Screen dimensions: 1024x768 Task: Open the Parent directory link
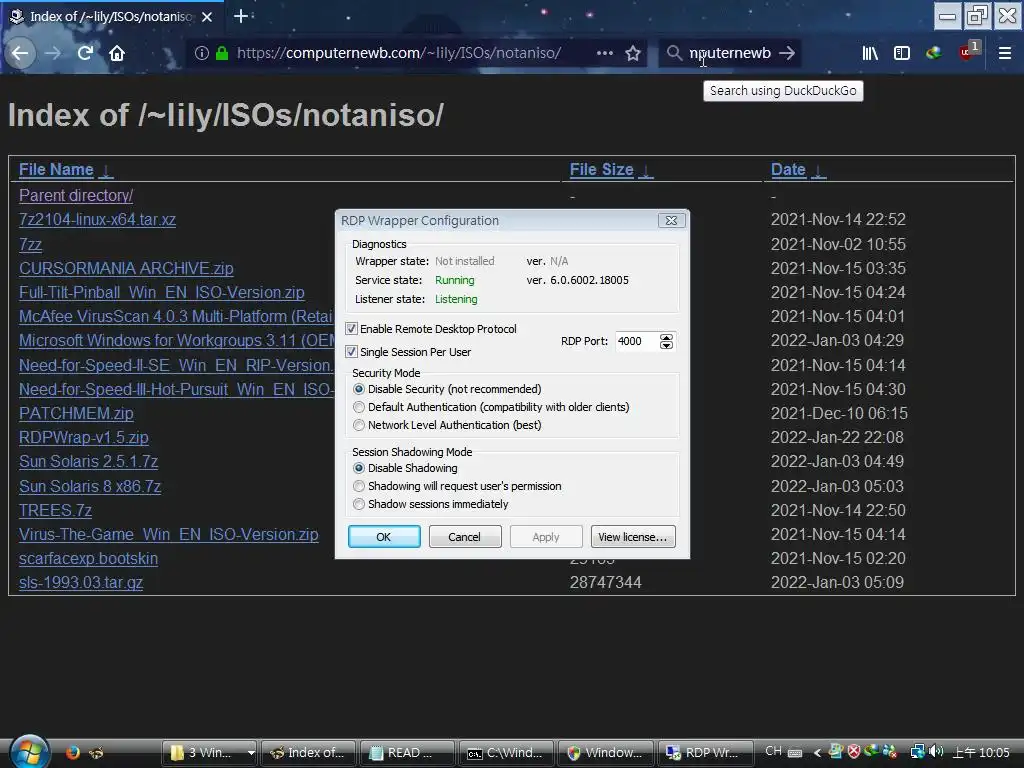pyautogui.click(x=76, y=195)
